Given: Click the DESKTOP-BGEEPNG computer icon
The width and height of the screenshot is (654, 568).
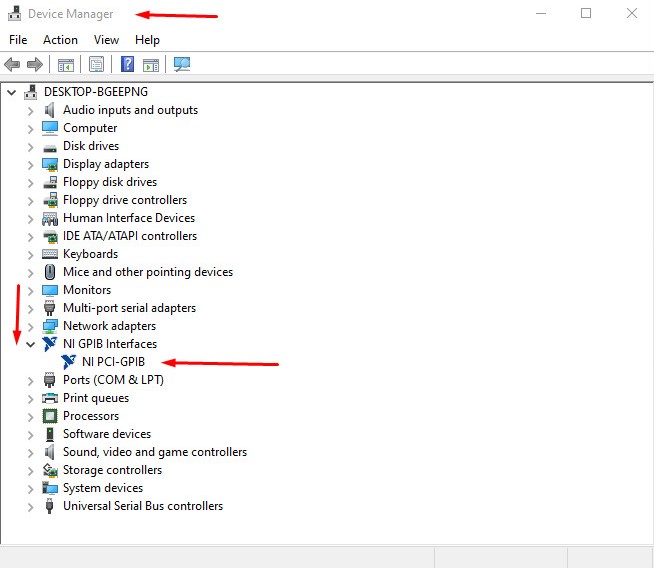Looking at the screenshot, I should point(30,92).
